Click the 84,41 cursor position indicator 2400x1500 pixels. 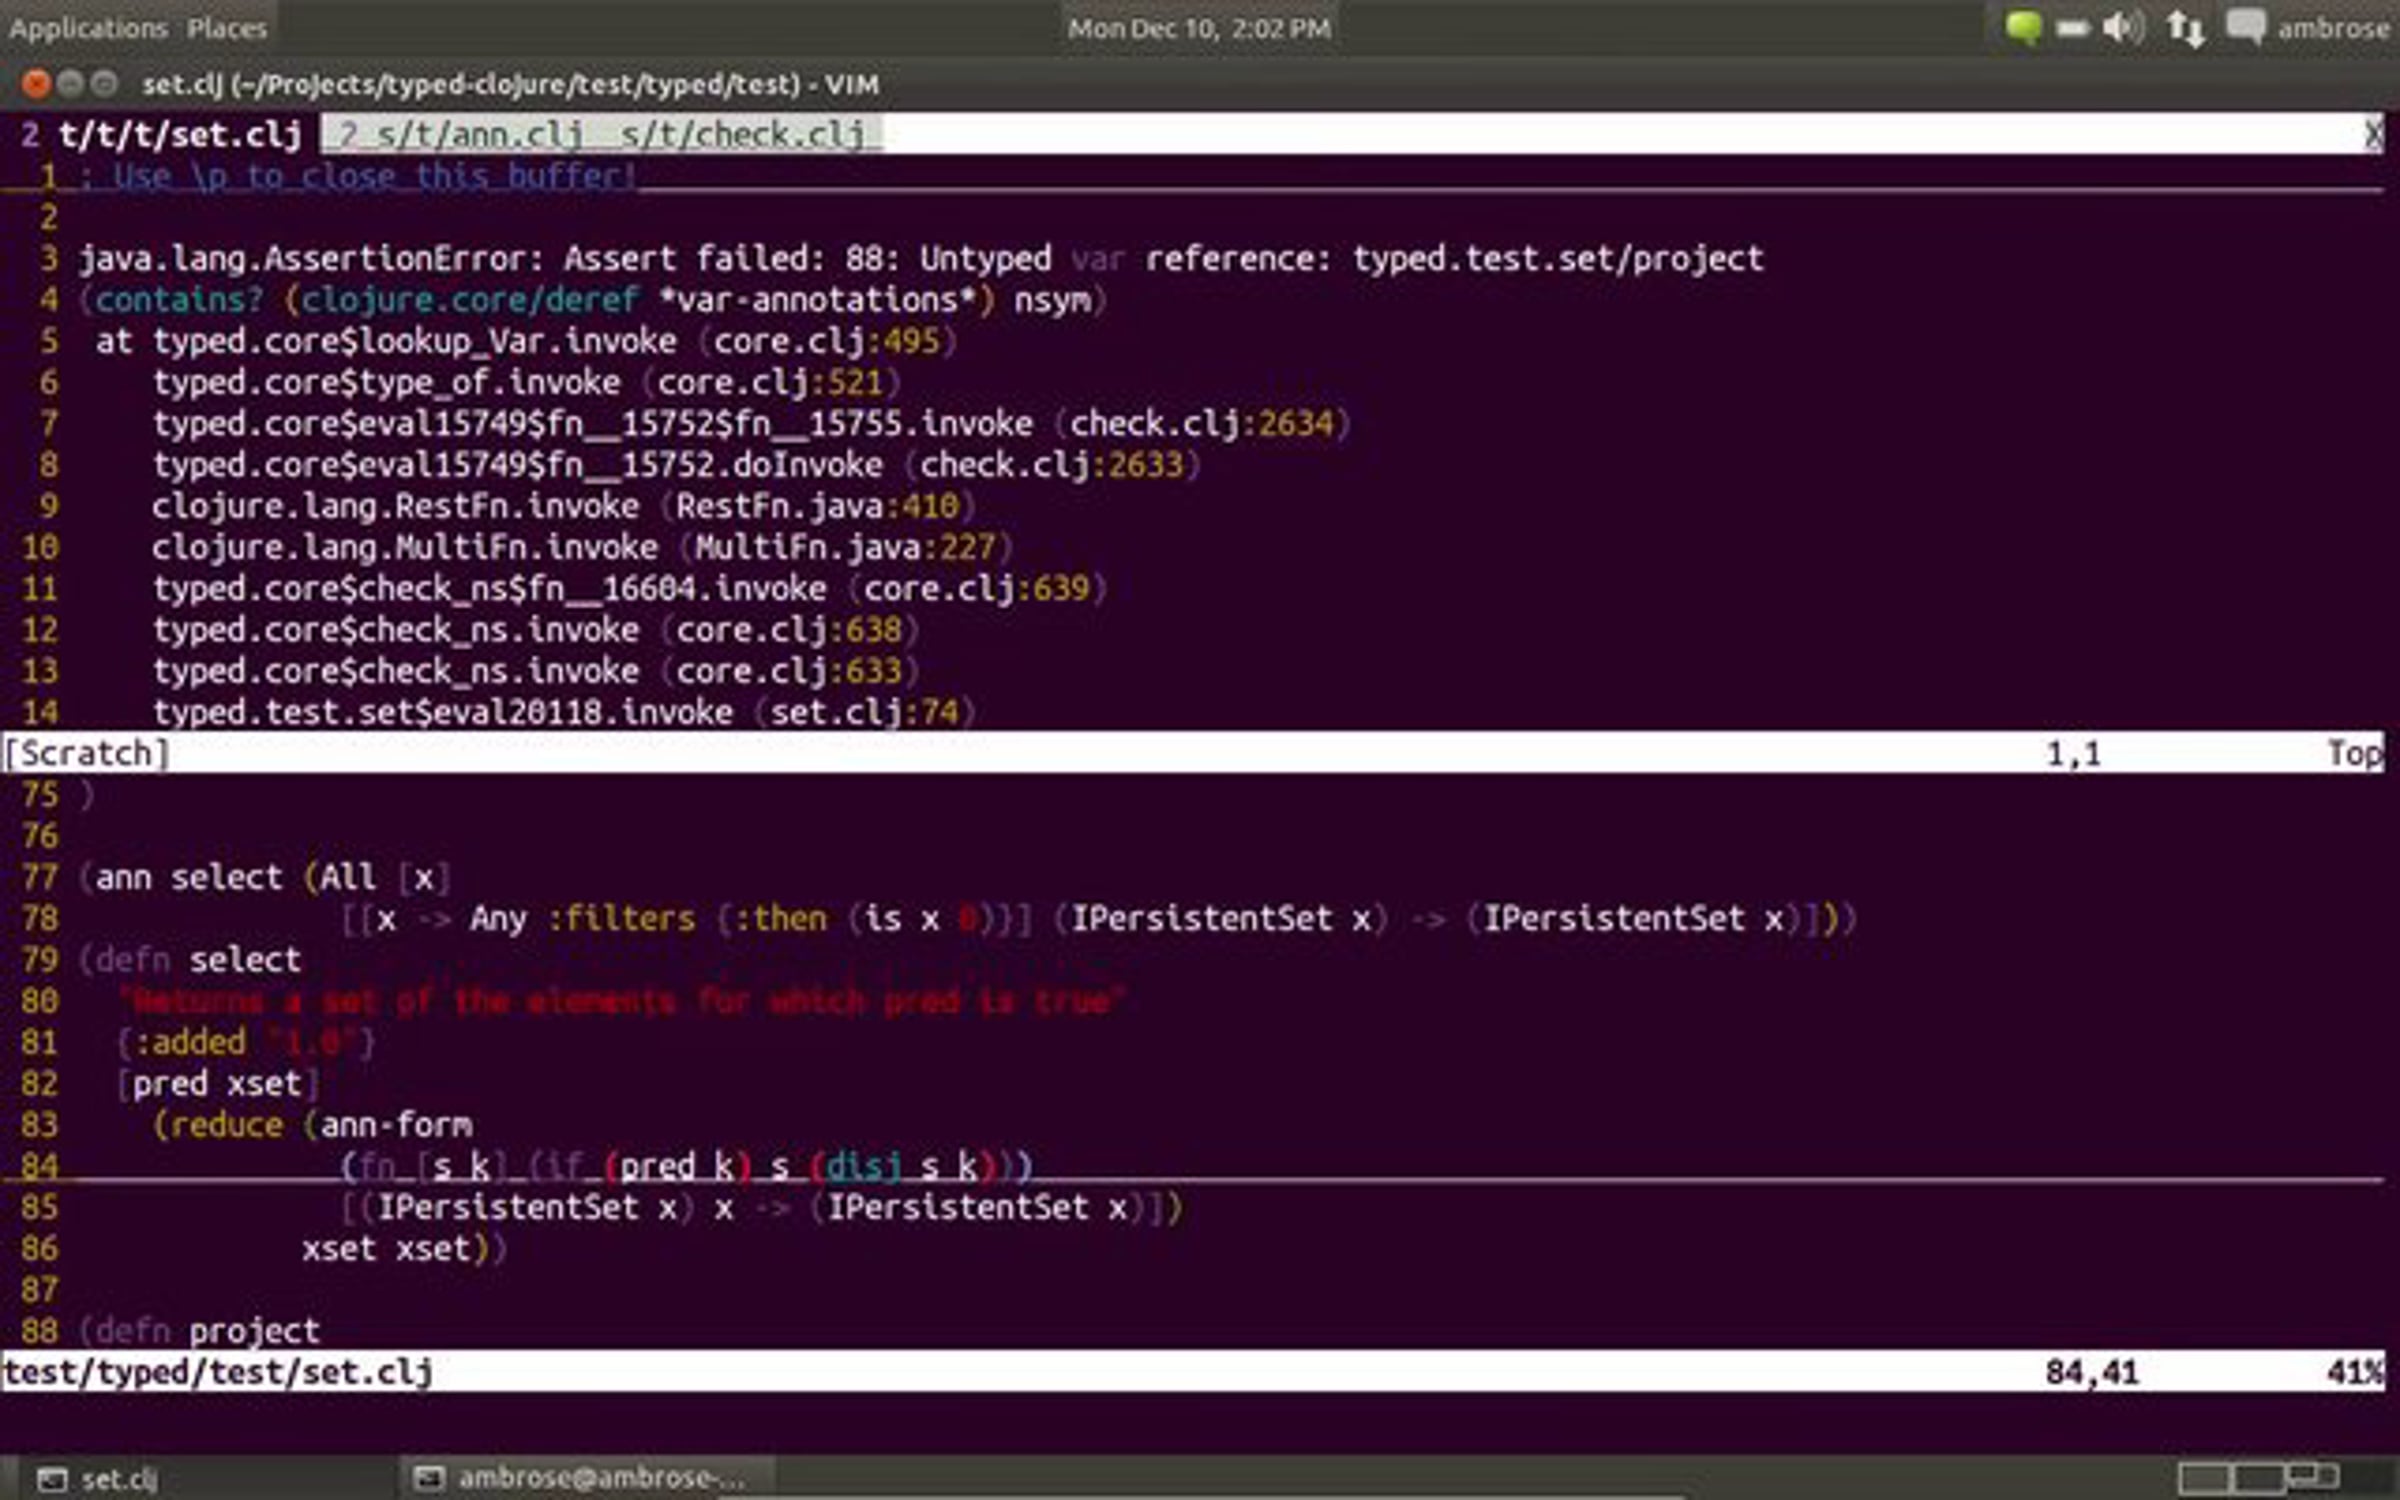pos(2091,1372)
